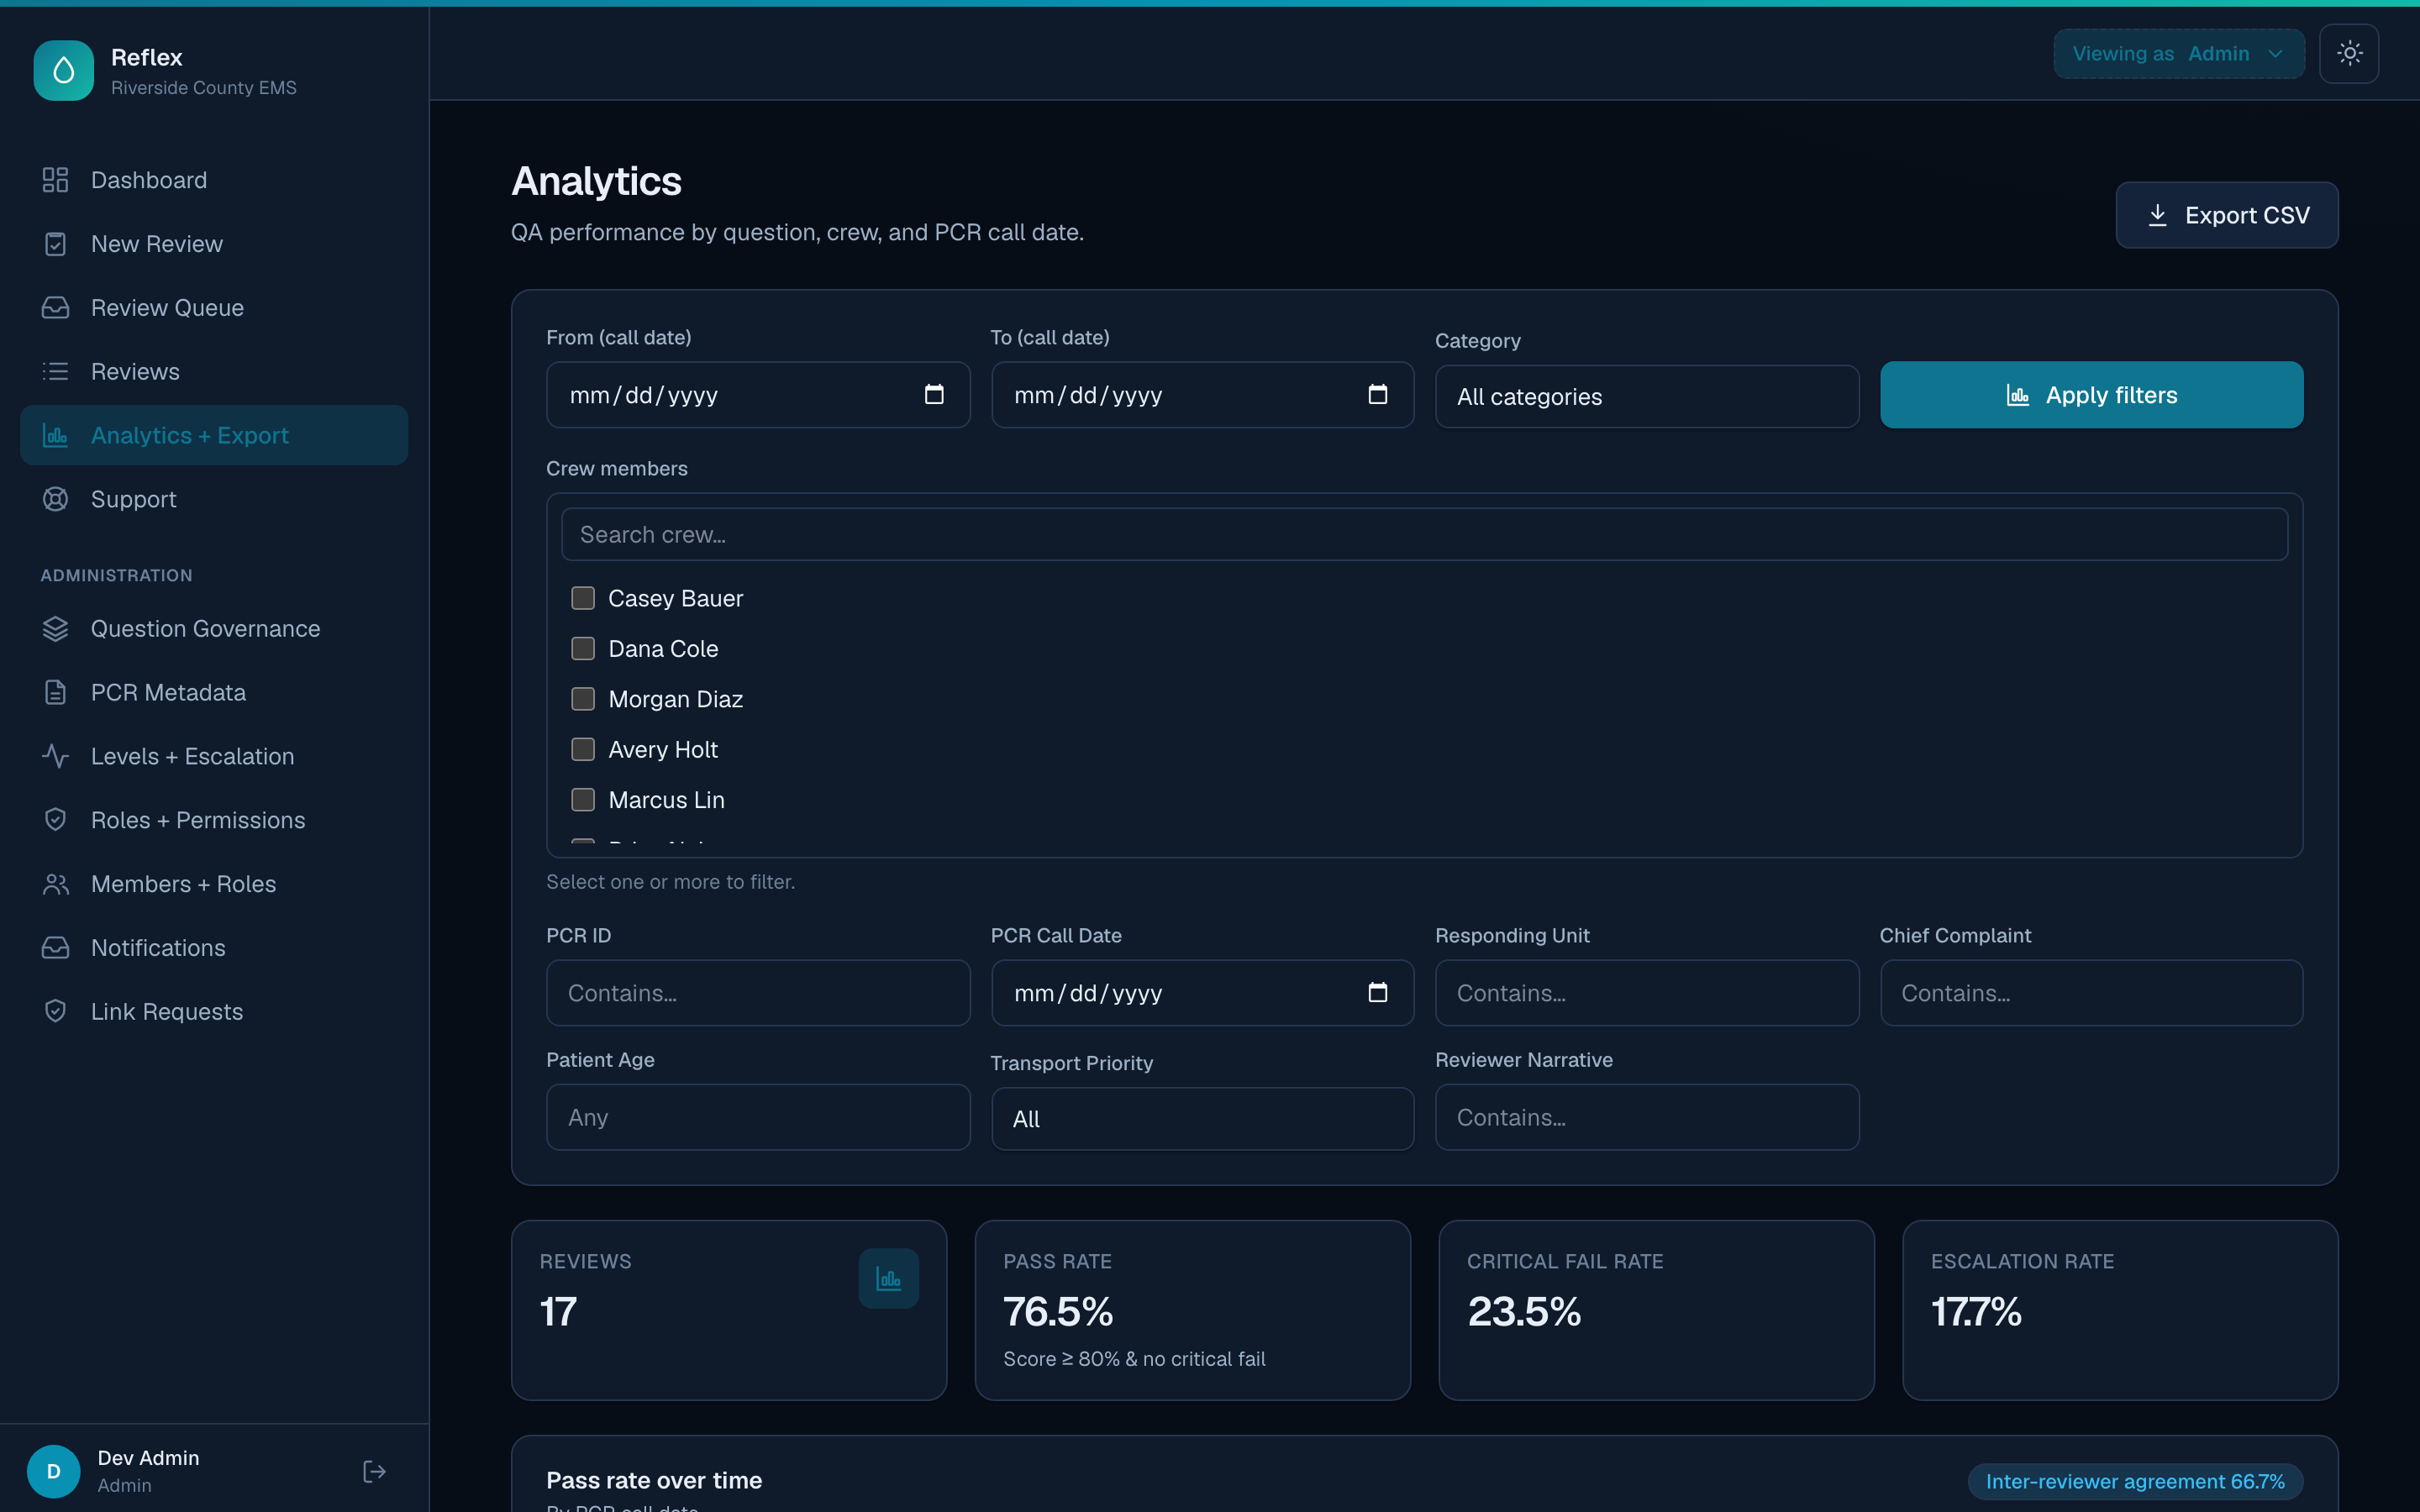The image size is (2420, 1512).
Task: Open Dashboard from the sidebar
Action: click(214, 180)
